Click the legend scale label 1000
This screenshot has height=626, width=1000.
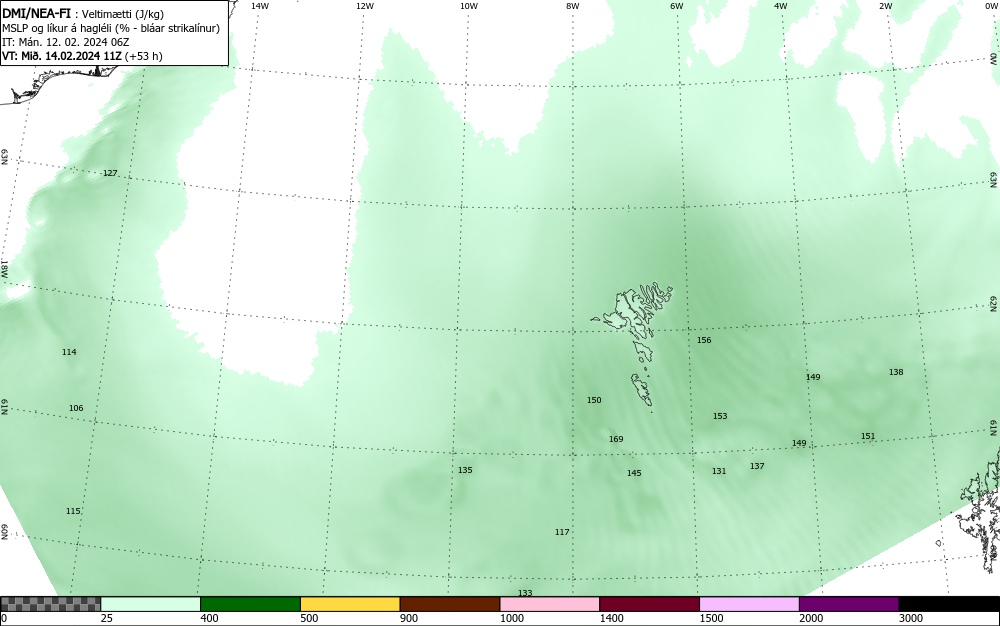[x=511, y=618]
